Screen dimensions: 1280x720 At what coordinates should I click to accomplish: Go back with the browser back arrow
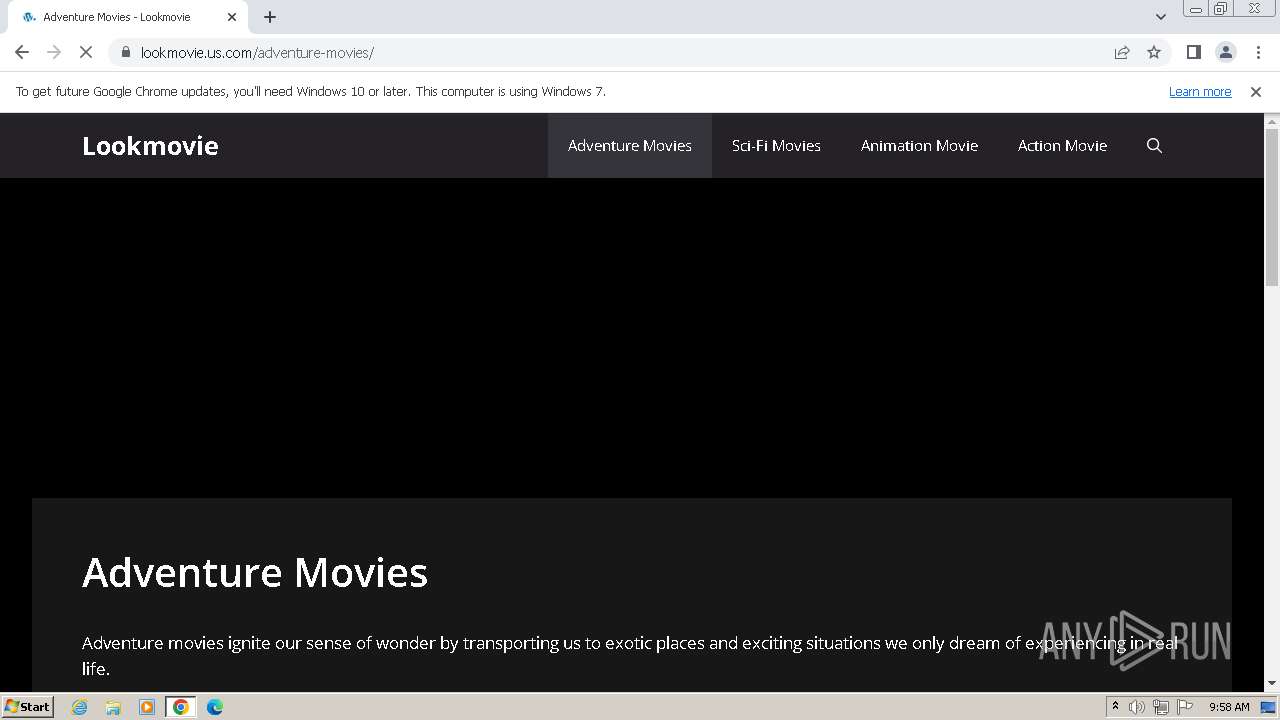(x=22, y=53)
